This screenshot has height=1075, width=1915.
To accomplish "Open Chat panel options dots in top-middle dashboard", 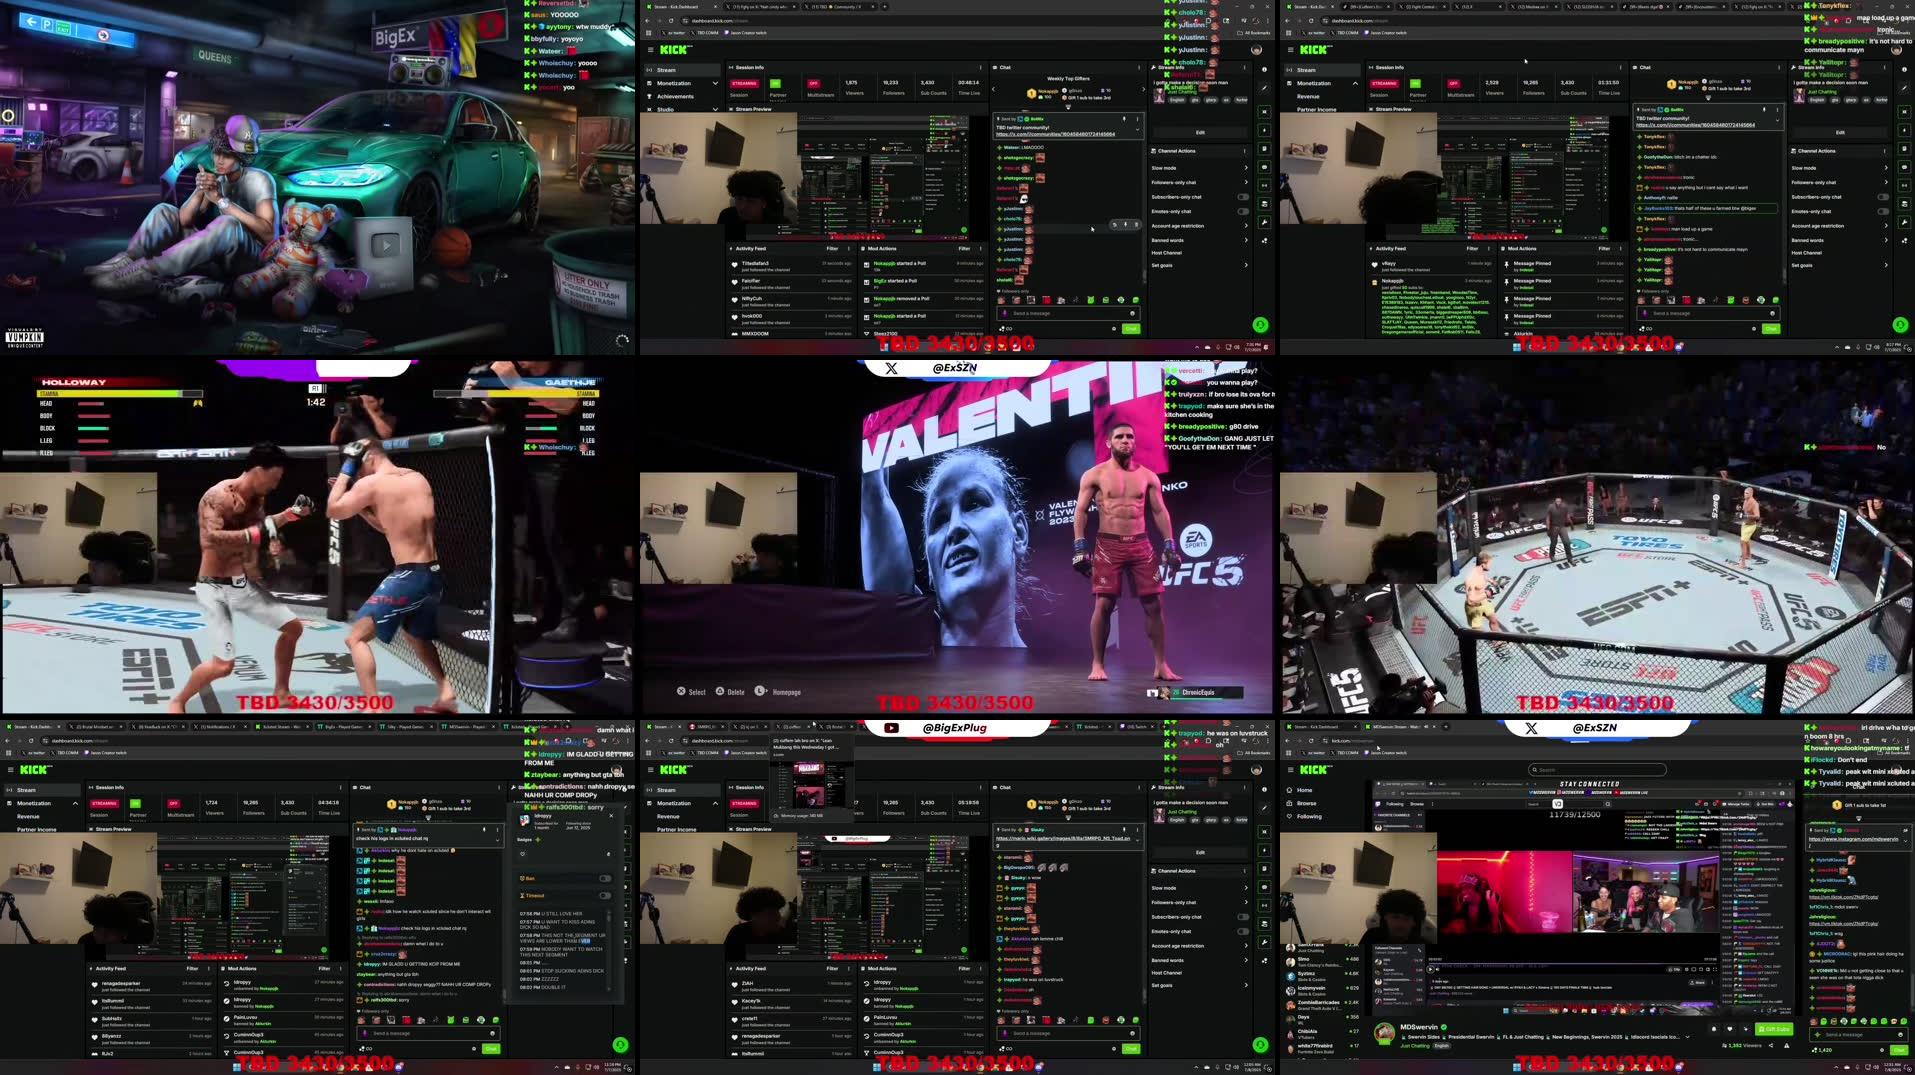I will tap(1138, 68).
